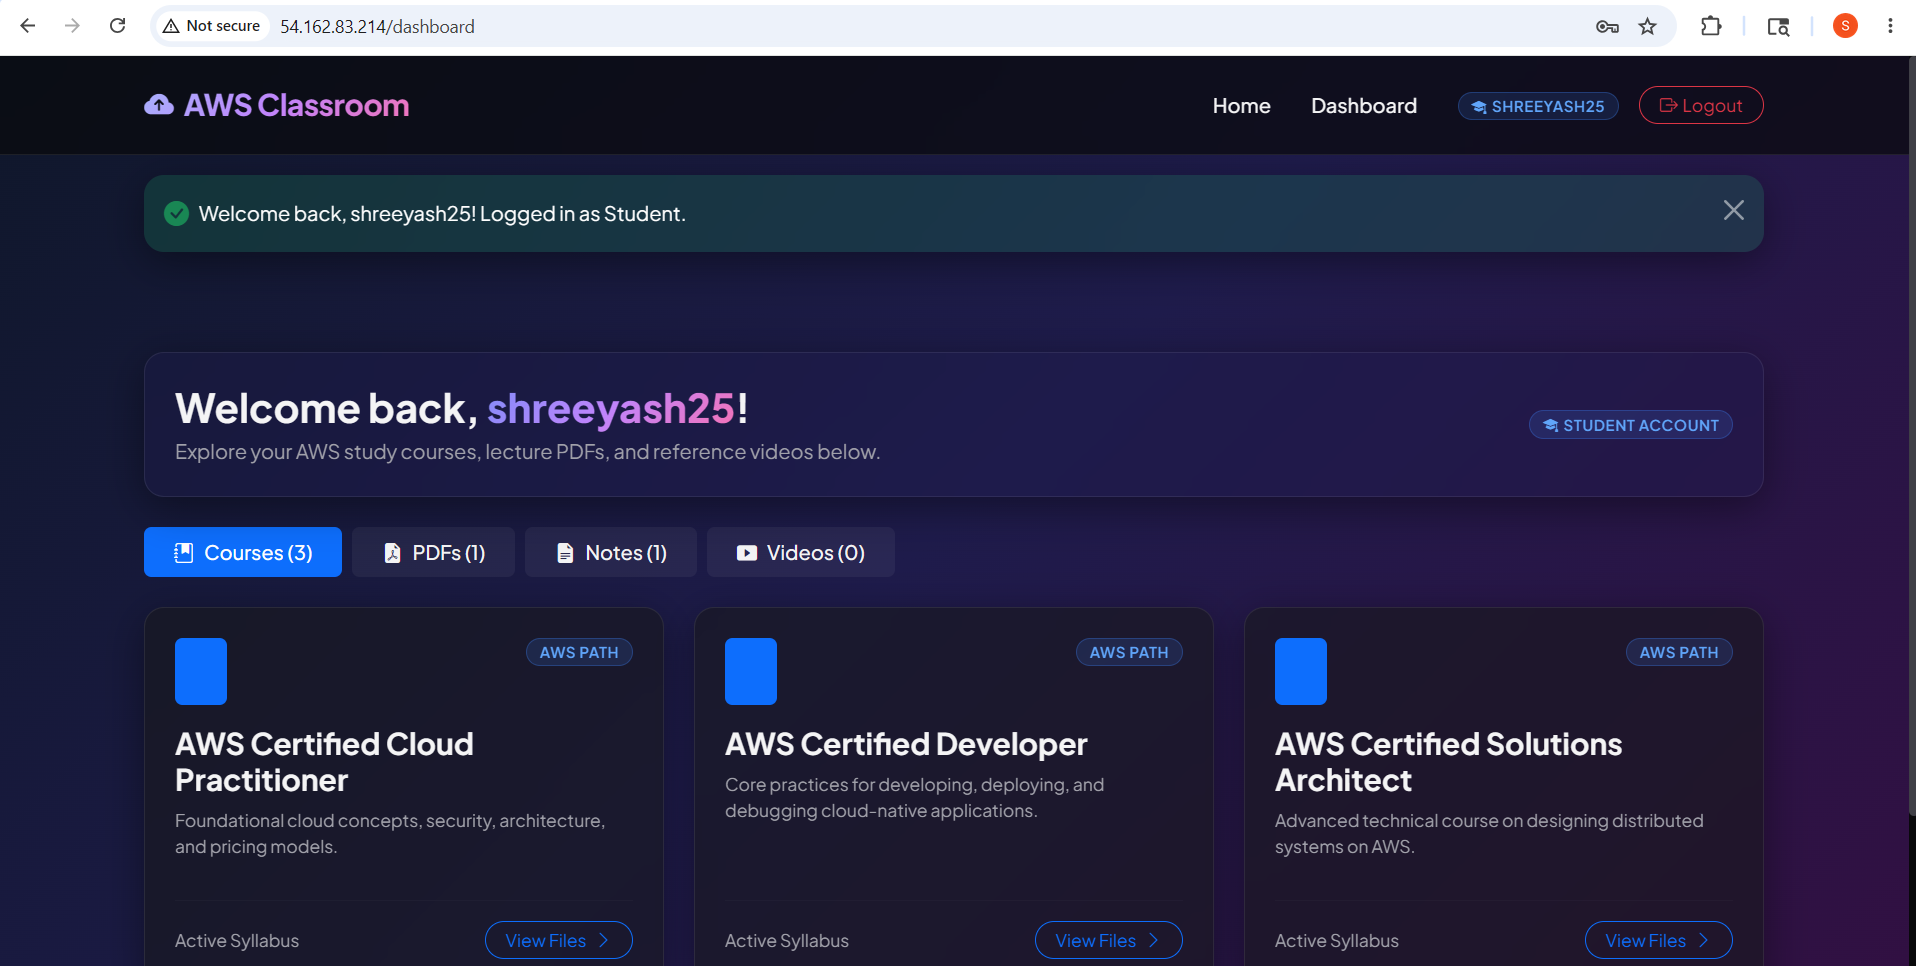Click 'Logged in as Student' banner message
This screenshot has width=1916, height=966.
583,214
